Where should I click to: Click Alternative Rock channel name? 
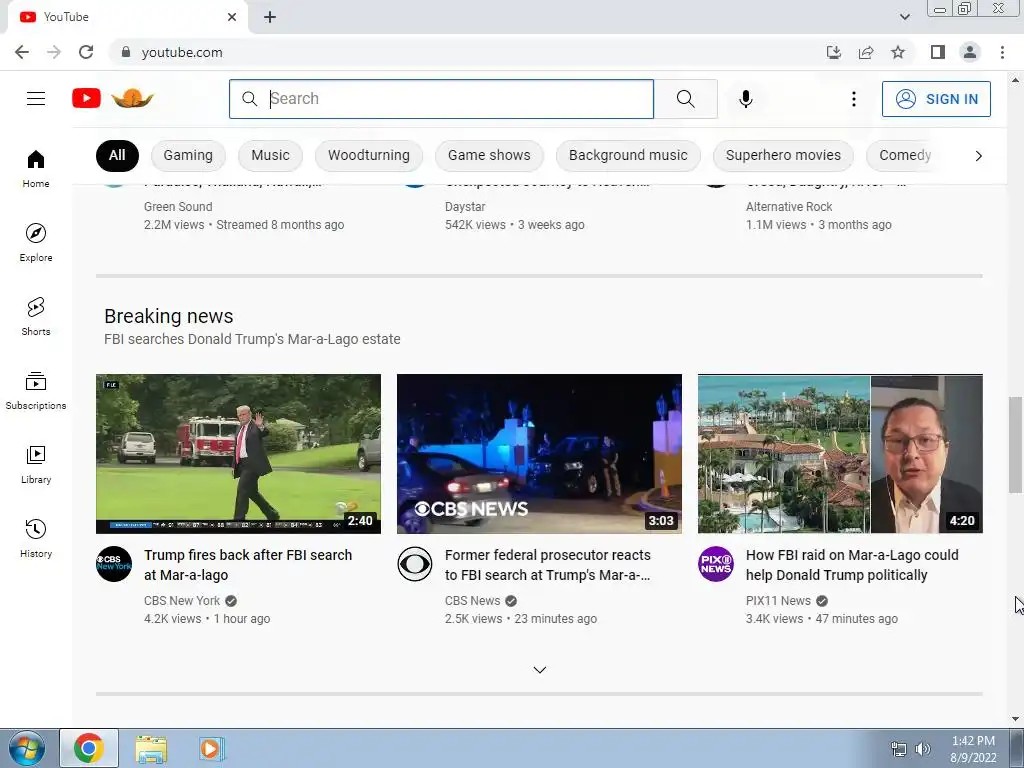click(x=789, y=207)
